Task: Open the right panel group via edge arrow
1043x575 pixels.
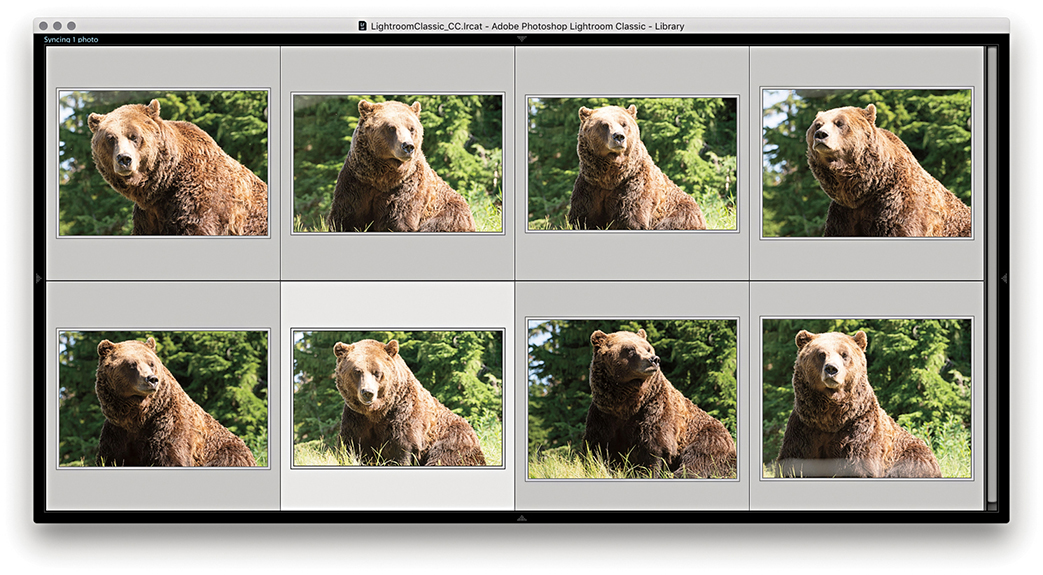Action: pyautogui.click(x=1003, y=278)
